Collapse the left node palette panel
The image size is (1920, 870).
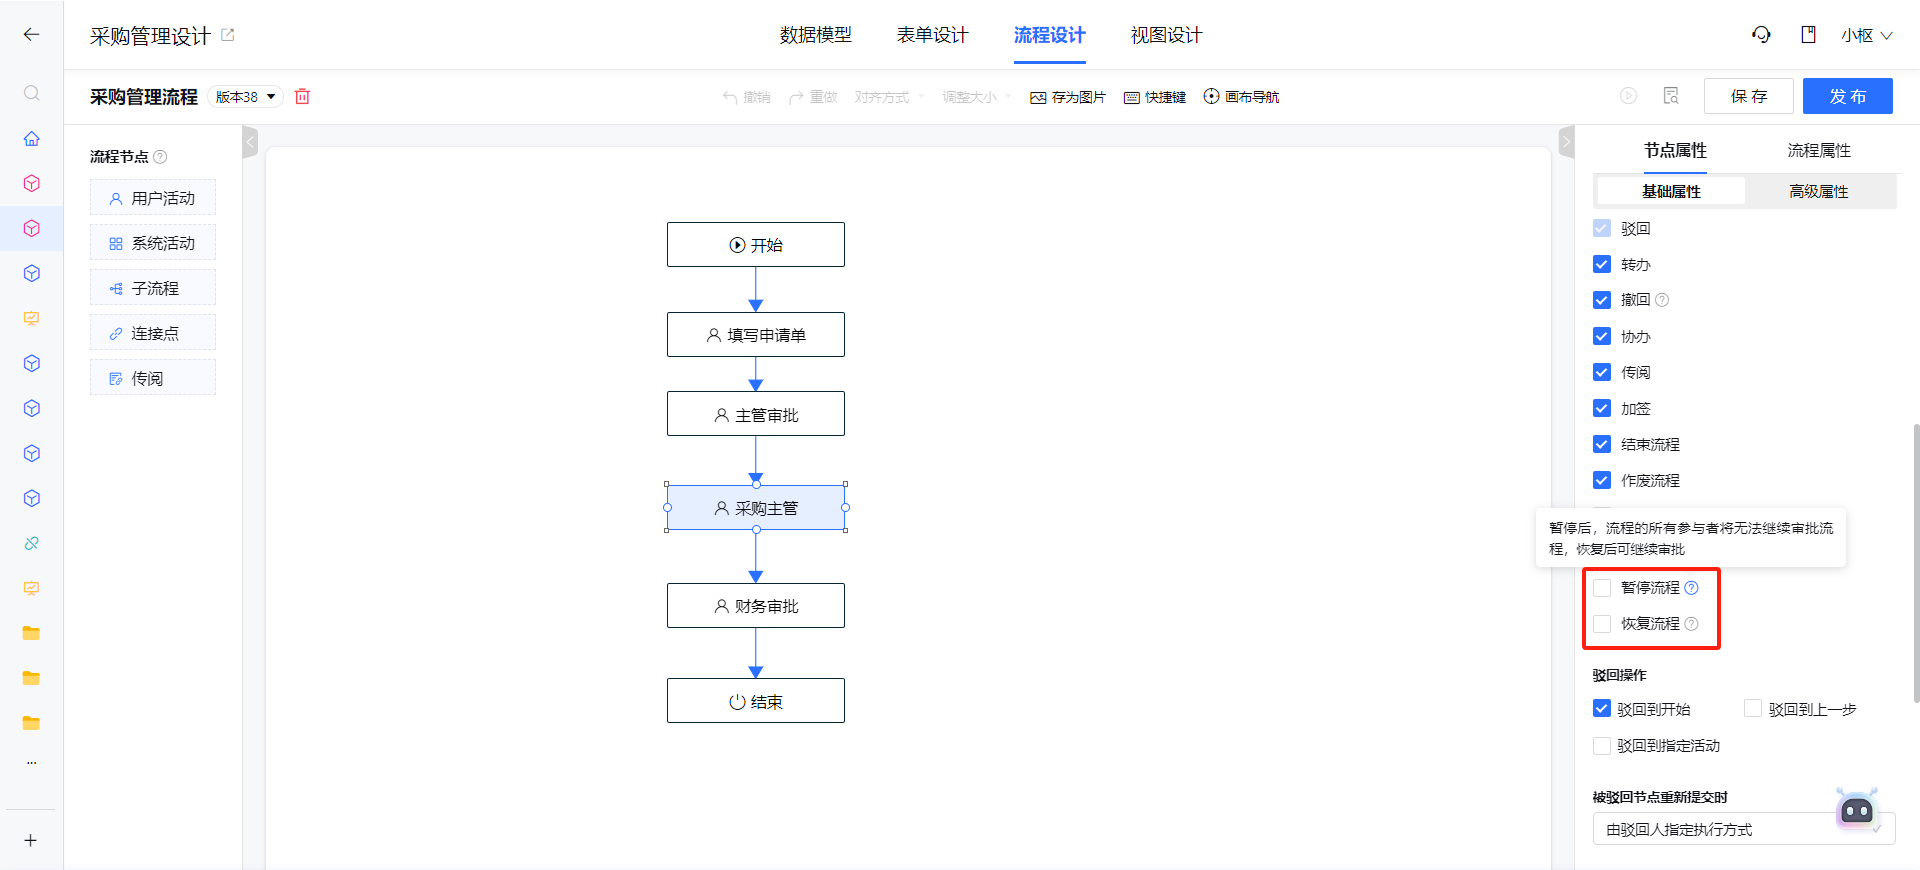click(250, 142)
